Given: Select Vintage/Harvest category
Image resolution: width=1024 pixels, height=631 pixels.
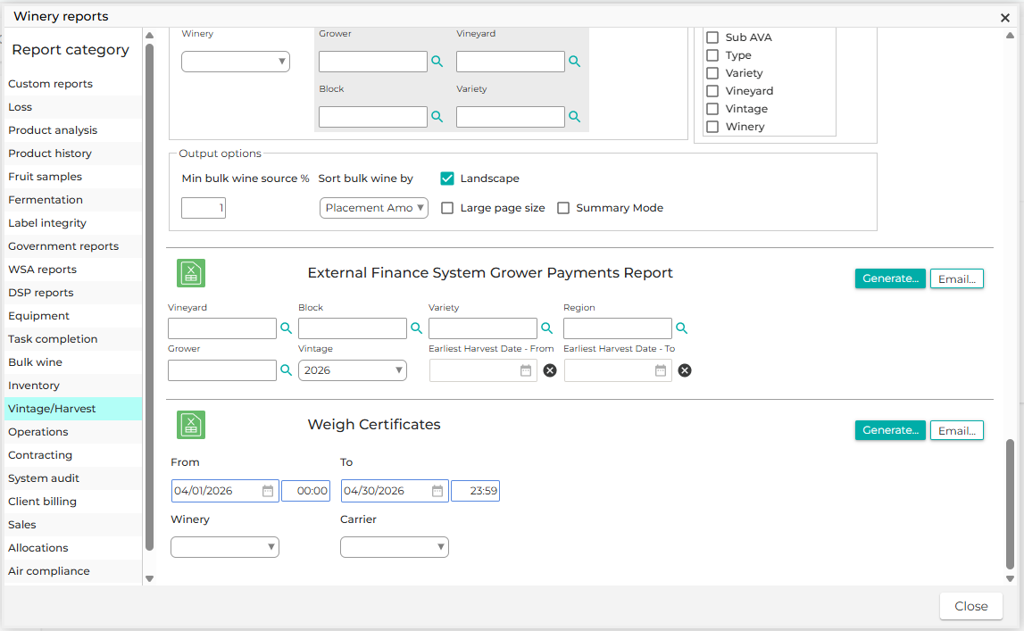Looking at the screenshot, I should tap(71, 408).
